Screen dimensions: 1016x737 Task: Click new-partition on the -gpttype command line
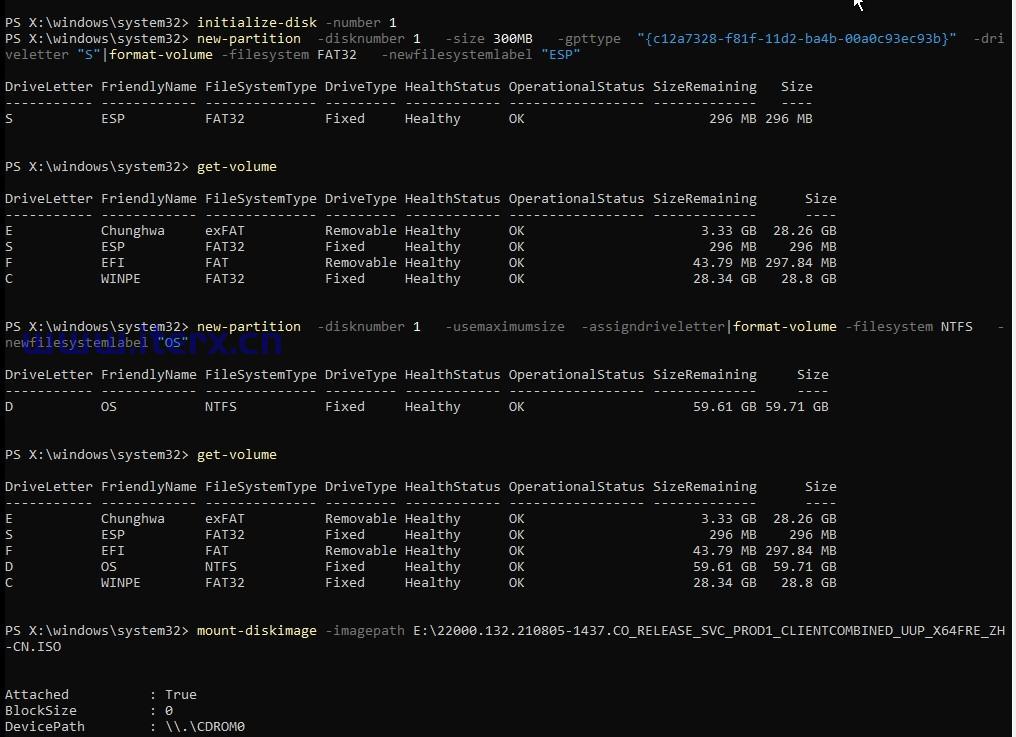(249, 39)
